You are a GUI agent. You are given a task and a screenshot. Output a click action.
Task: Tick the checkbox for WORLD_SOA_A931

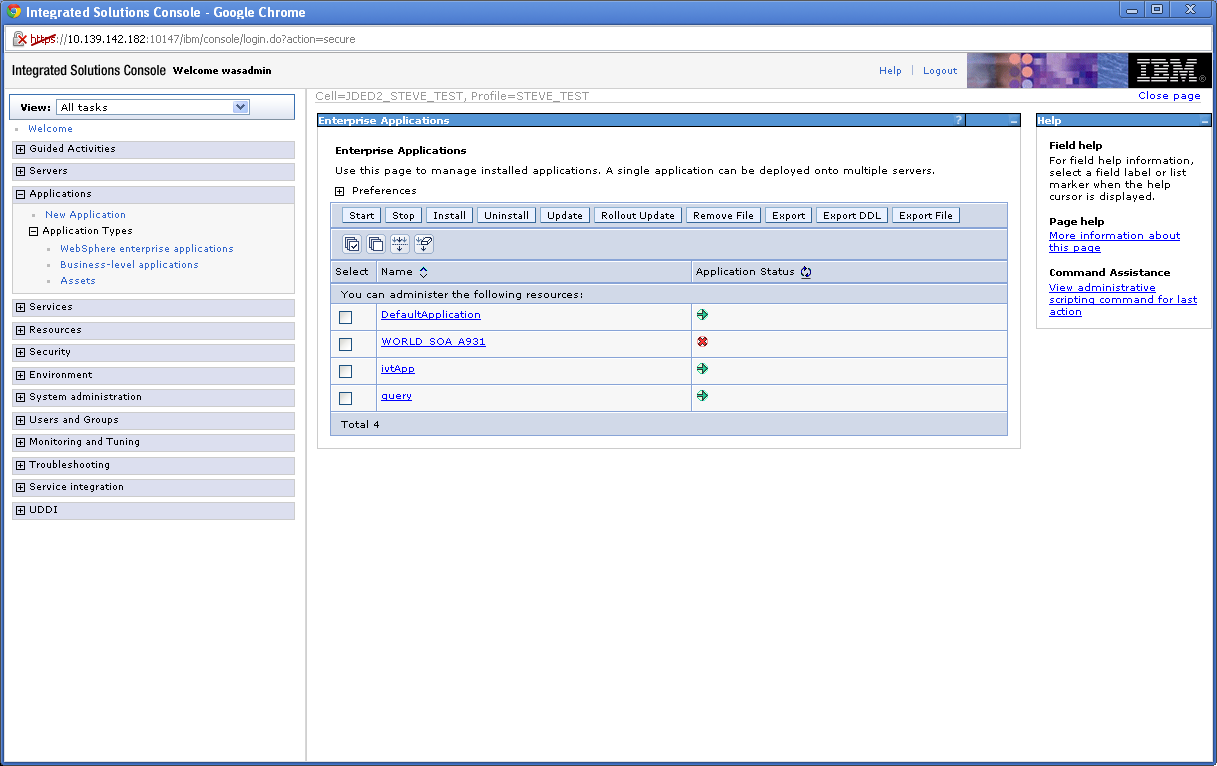pos(346,344)
